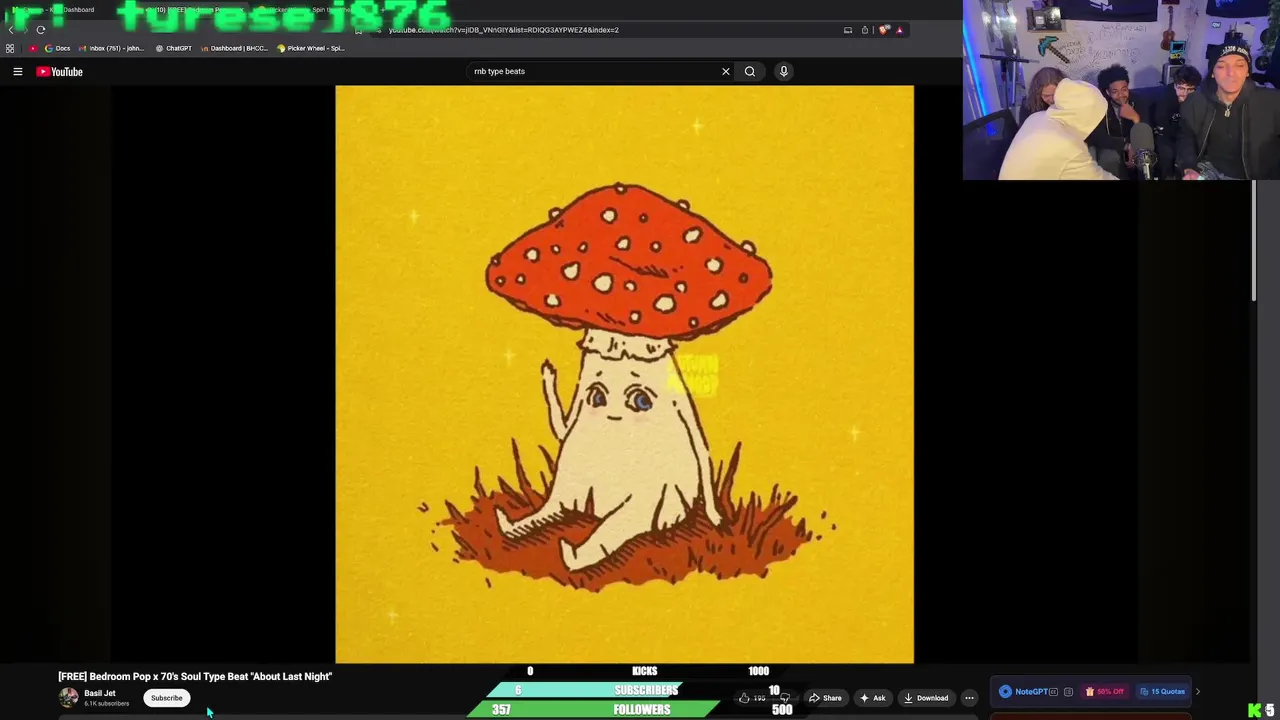This screenshot has height=720, width=1280.
Task: Click the mushroom video player
Action: click(x=624, y=374)
